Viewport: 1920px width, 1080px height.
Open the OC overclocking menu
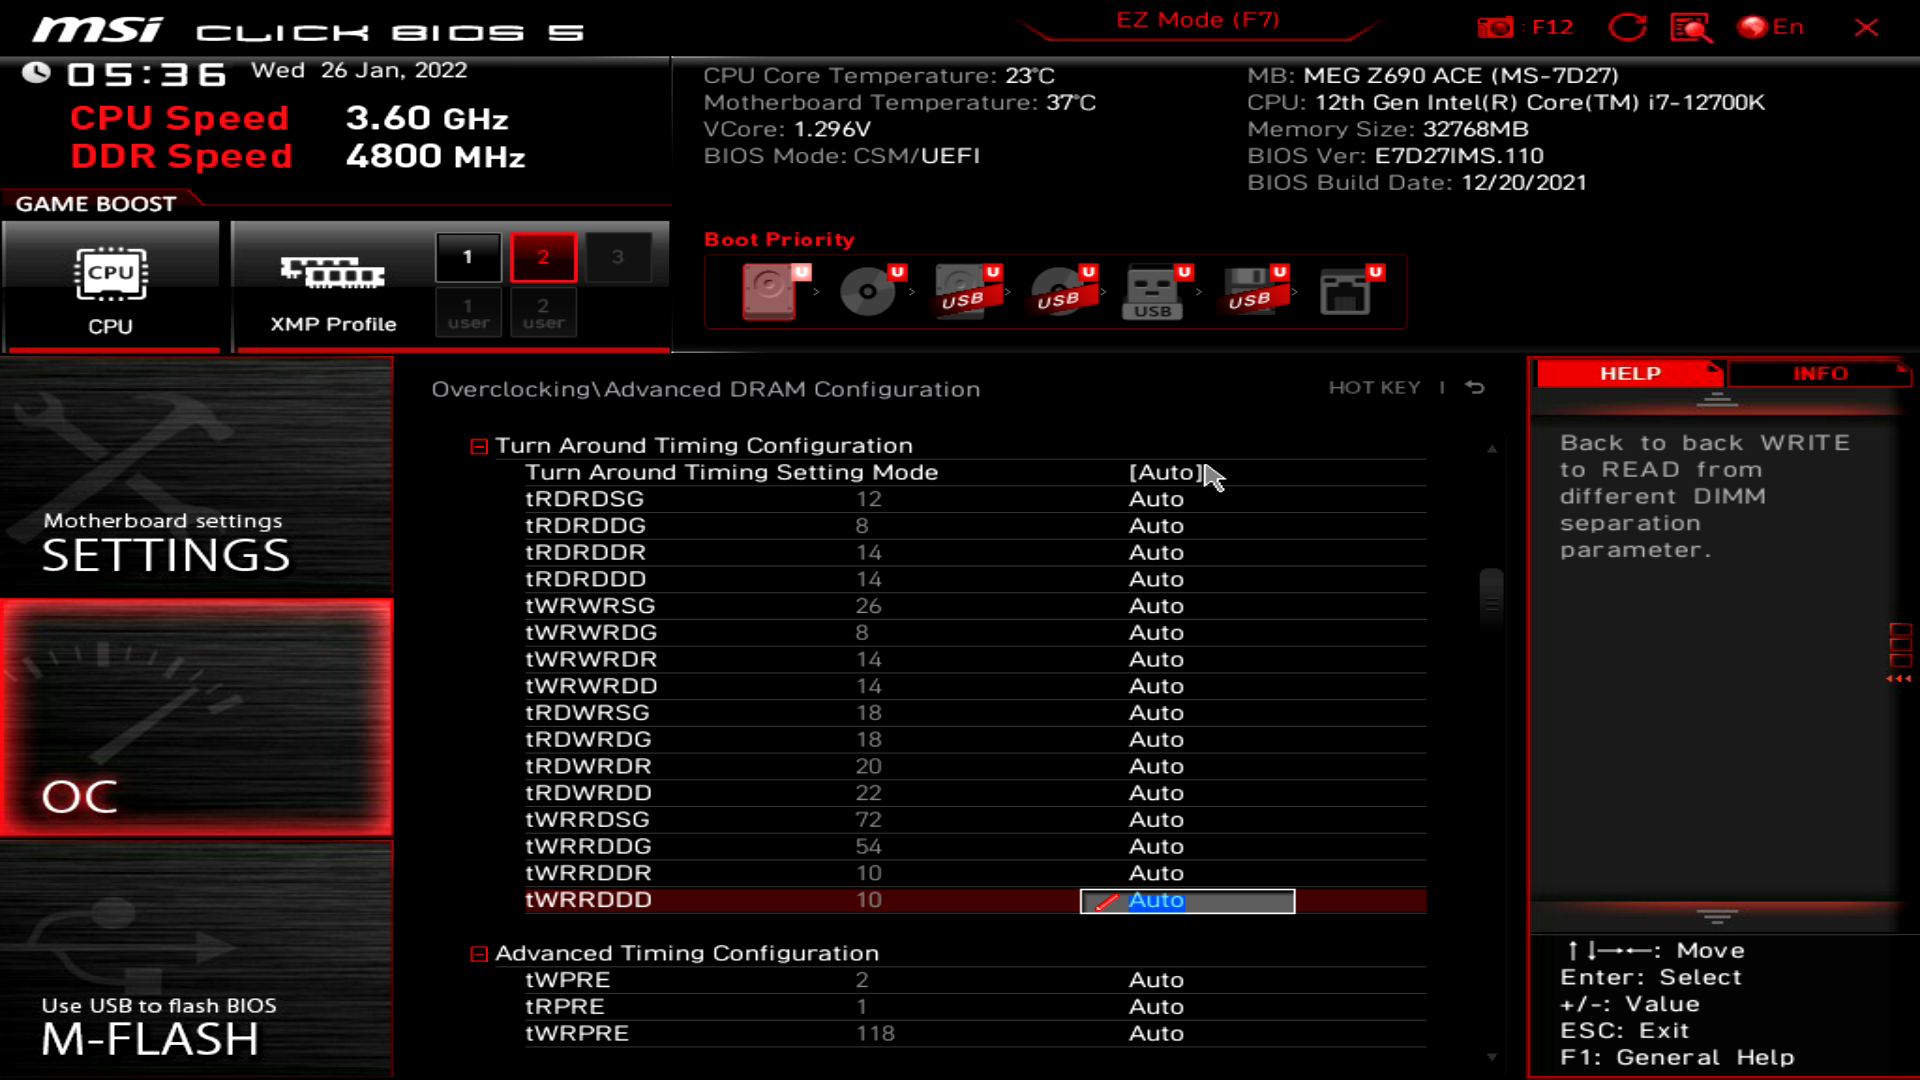pos(197,718)
